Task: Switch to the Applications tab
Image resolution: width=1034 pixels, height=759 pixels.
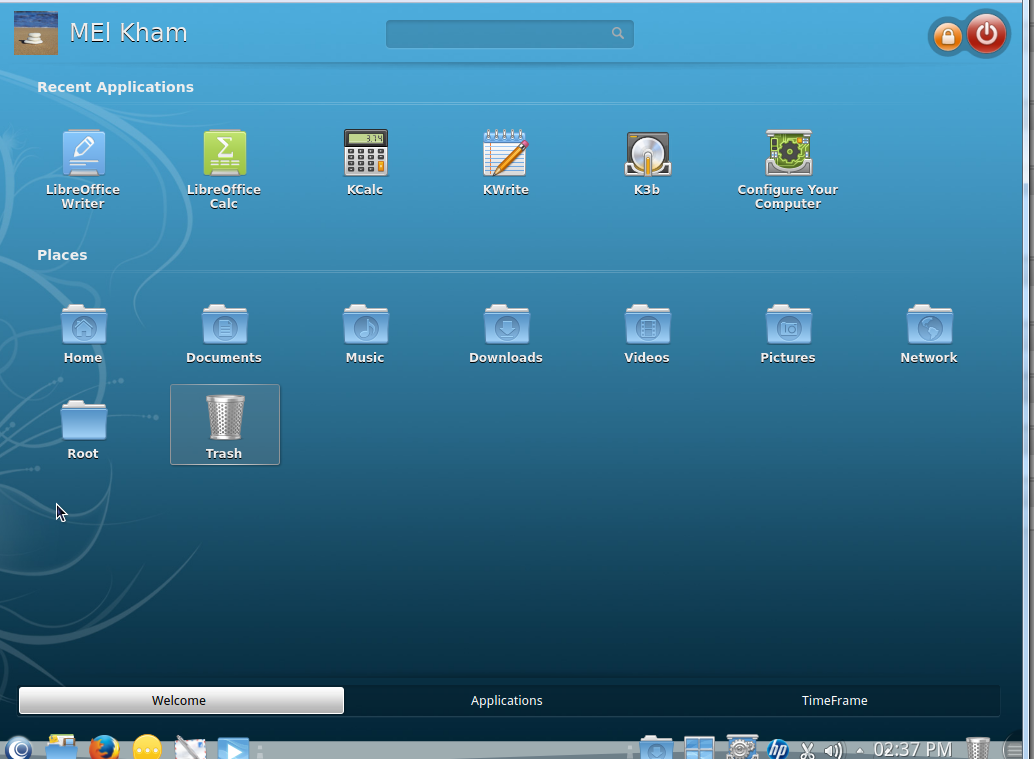Action: click(506, 700)
